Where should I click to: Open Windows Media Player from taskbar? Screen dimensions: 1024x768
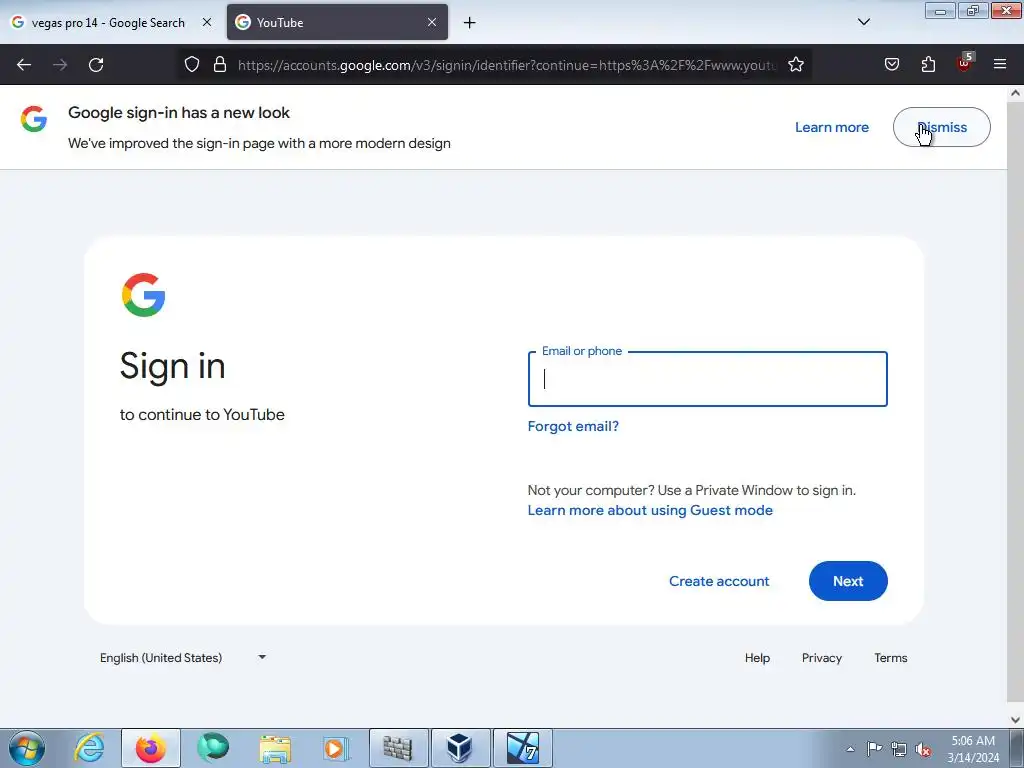[x=336, y=748]
